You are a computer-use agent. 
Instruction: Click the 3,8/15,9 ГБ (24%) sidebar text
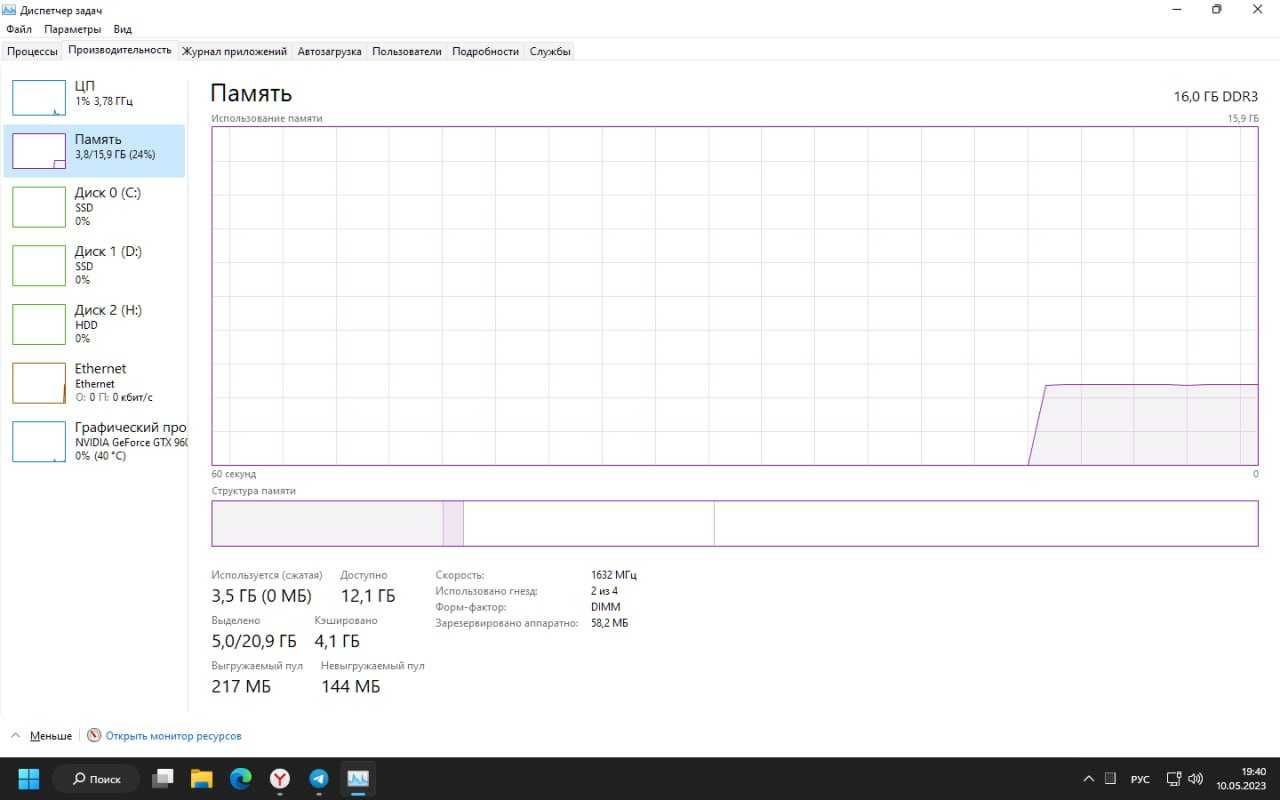(x=115, y=155)
